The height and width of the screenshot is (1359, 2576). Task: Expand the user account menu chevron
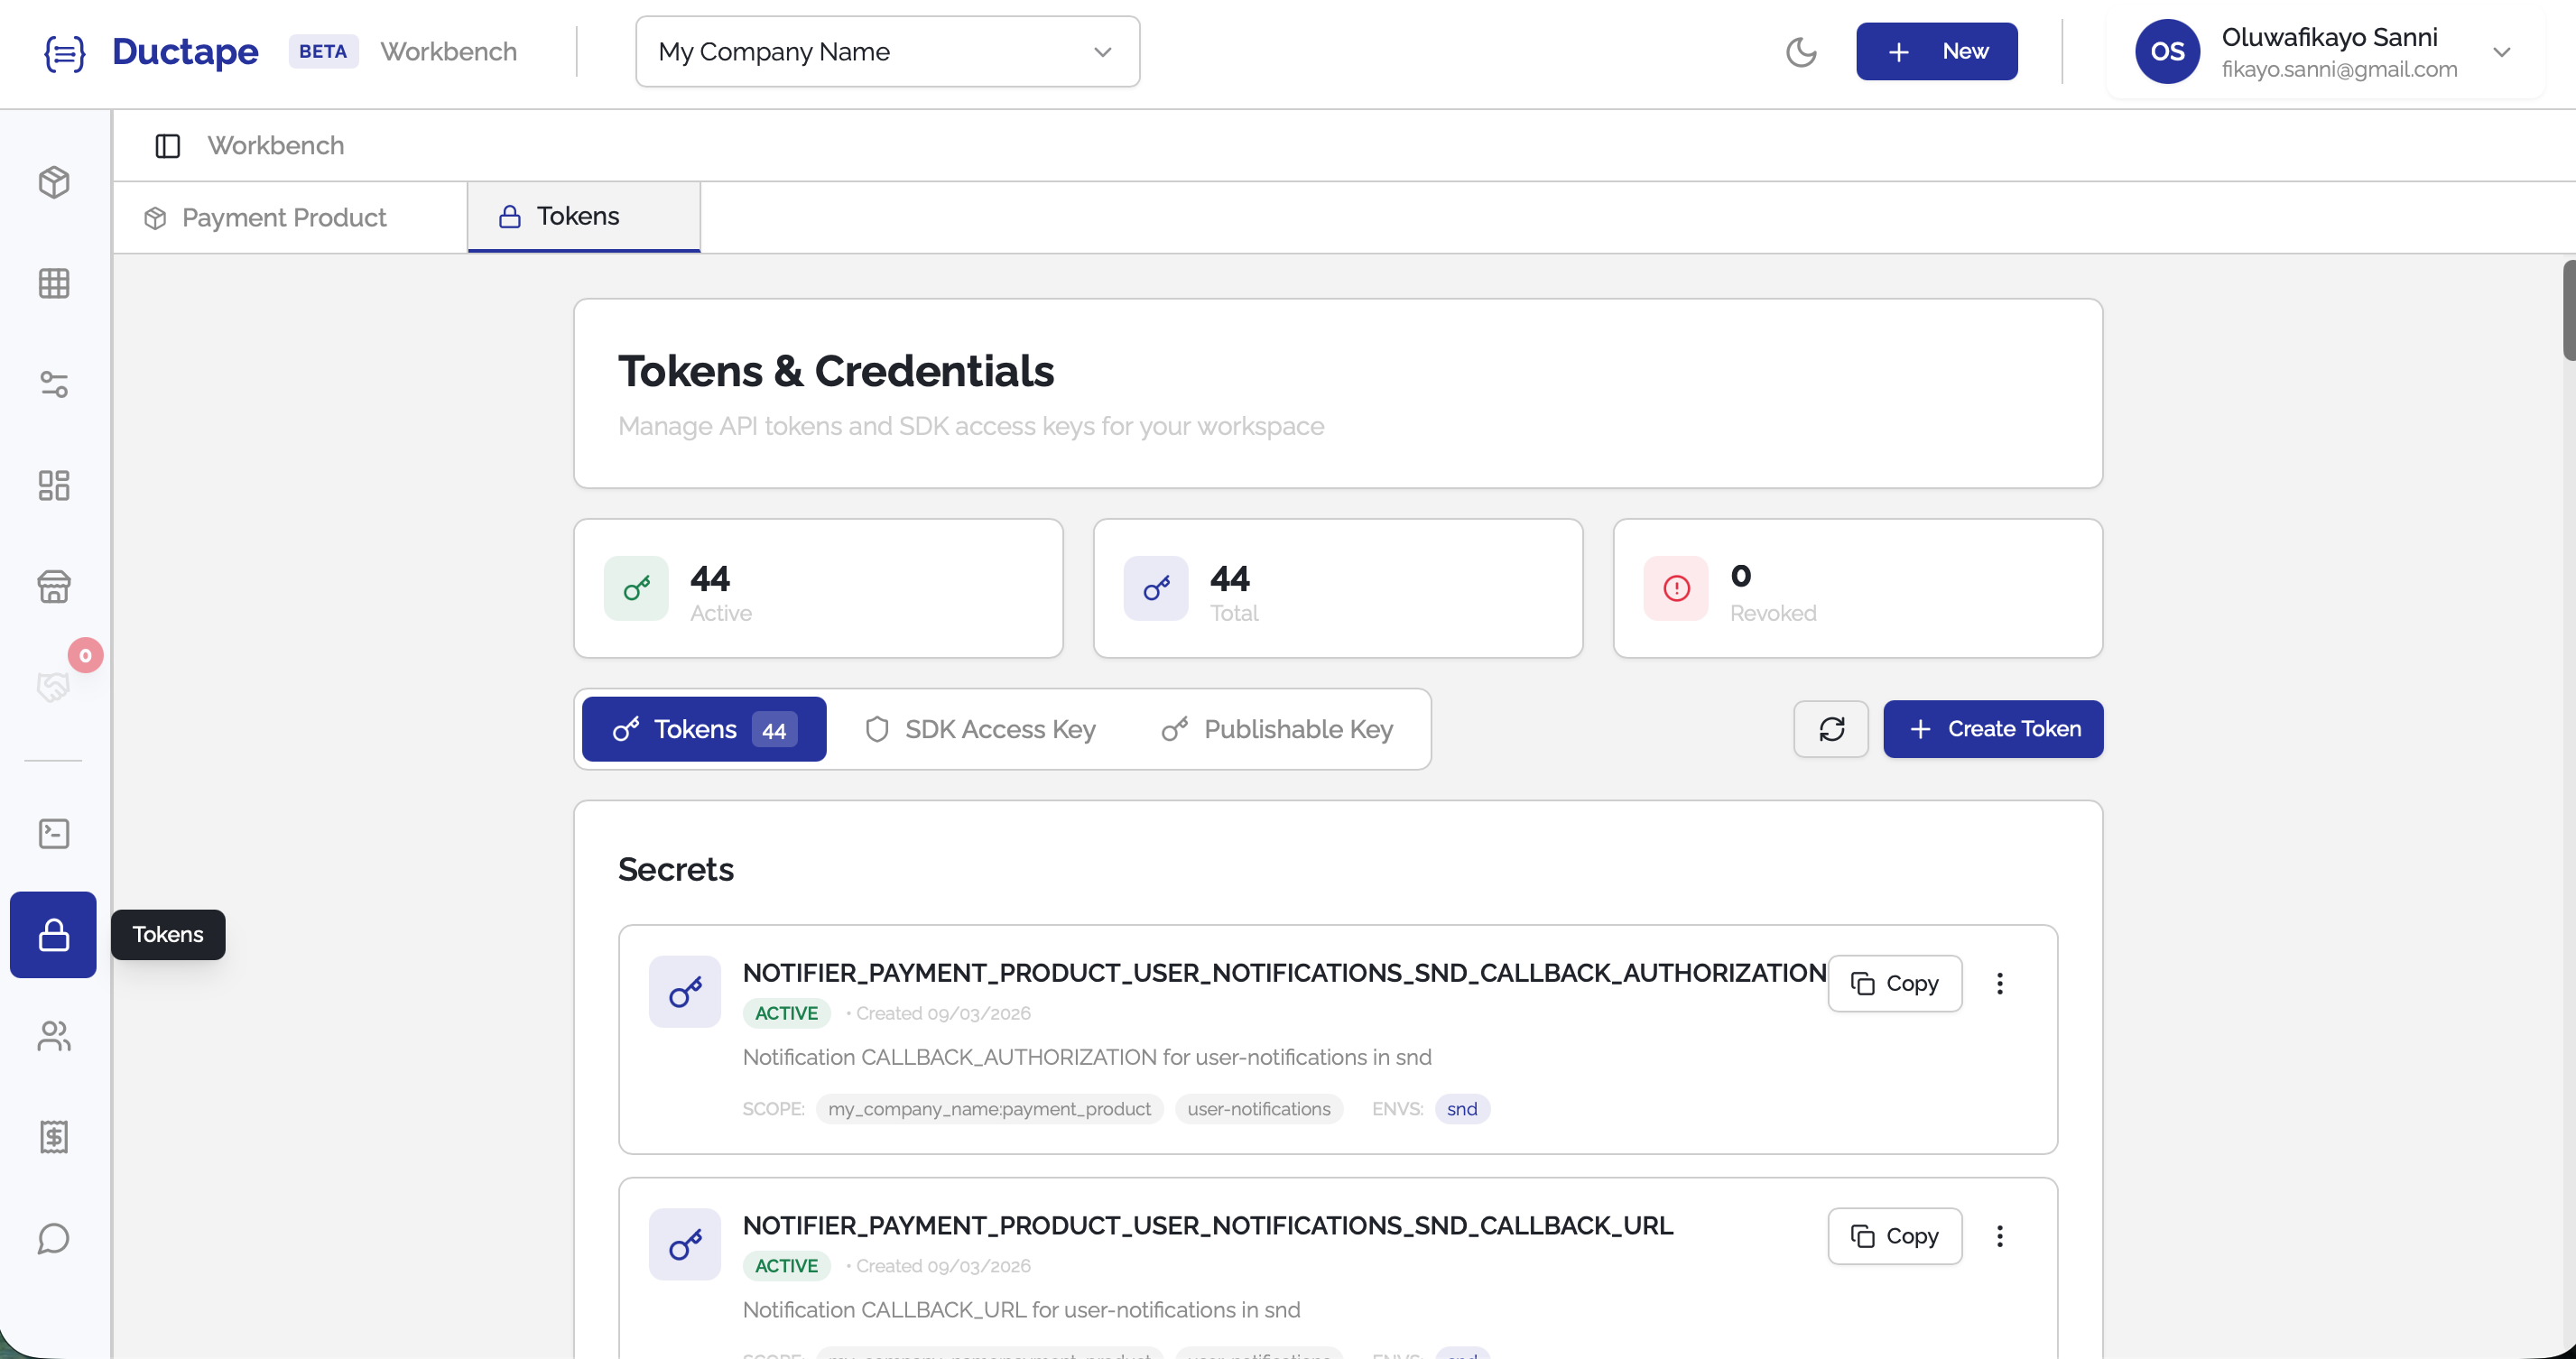pyautogui.click(x=2504, y=52)
